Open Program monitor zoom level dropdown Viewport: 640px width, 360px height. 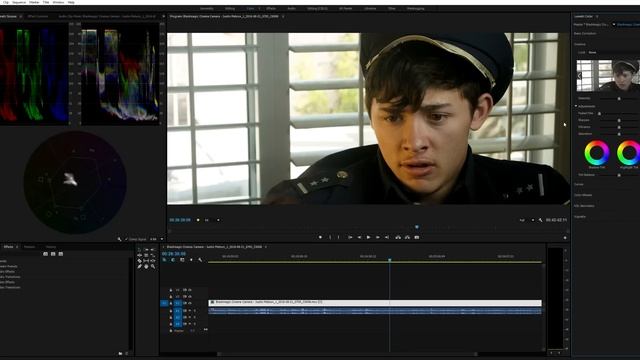coord(212,220)
